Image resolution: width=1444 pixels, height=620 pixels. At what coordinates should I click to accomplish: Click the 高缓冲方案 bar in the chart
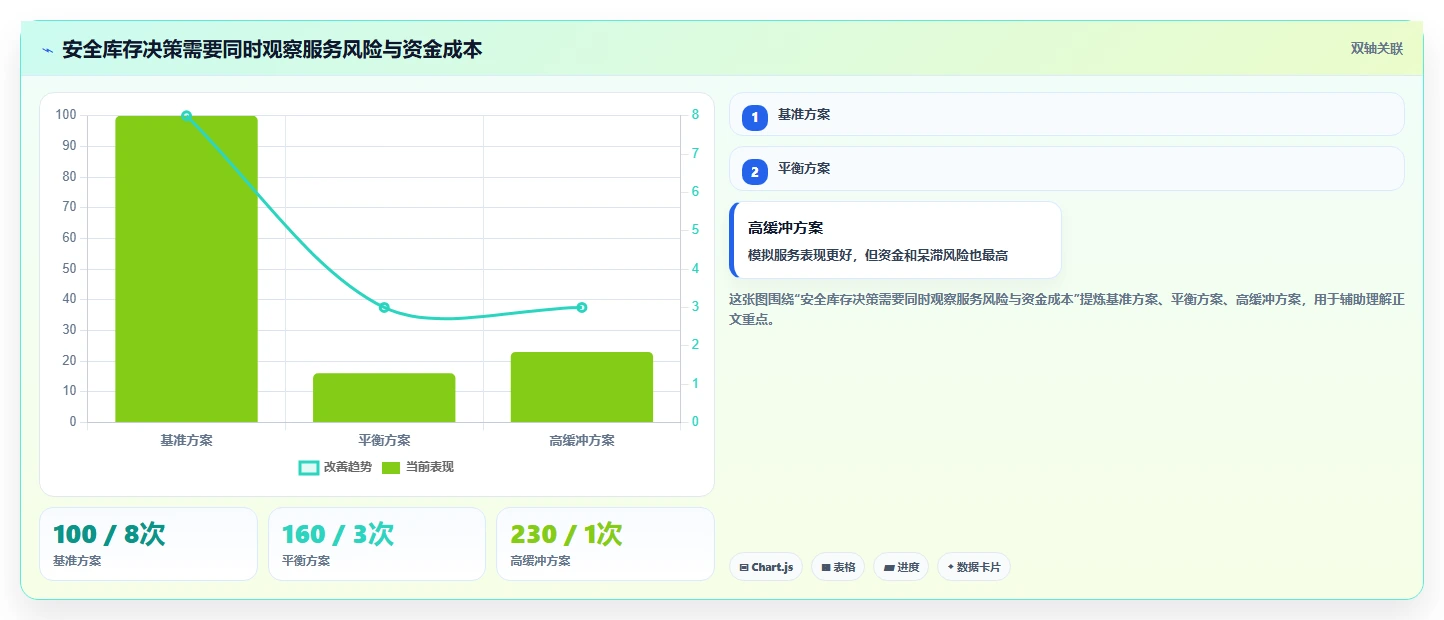[582, 387]
